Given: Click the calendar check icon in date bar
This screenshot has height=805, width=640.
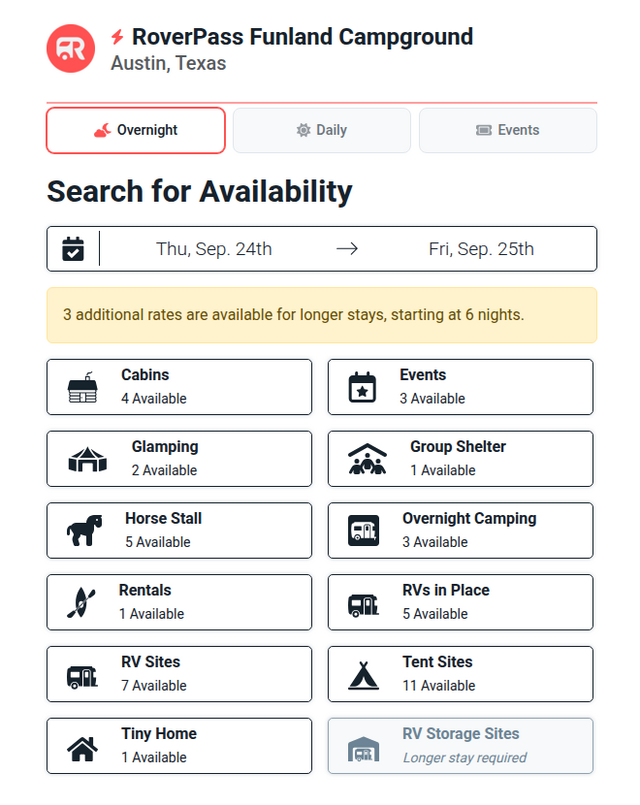Looking at the screenshot, I should [x=73, y=248].
